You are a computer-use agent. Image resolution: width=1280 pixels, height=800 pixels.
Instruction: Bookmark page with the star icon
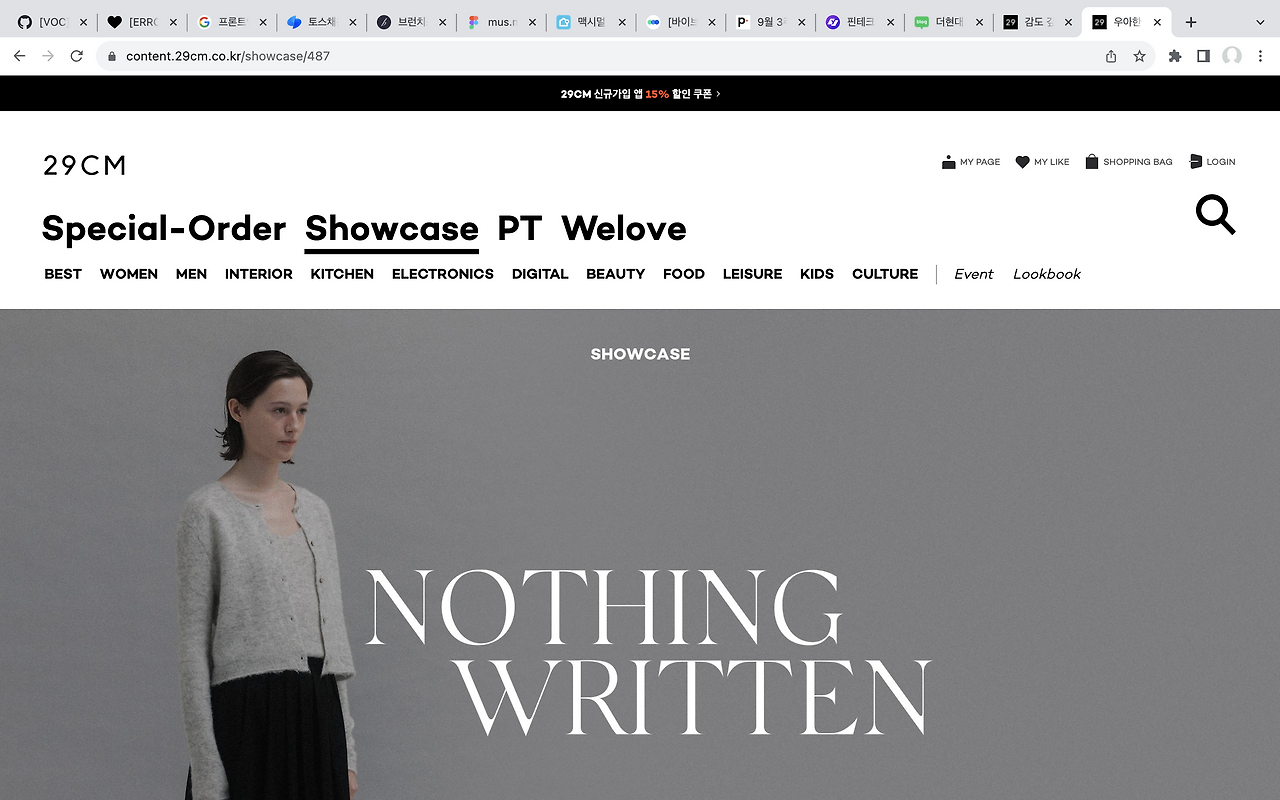(x=1139, y=56)
